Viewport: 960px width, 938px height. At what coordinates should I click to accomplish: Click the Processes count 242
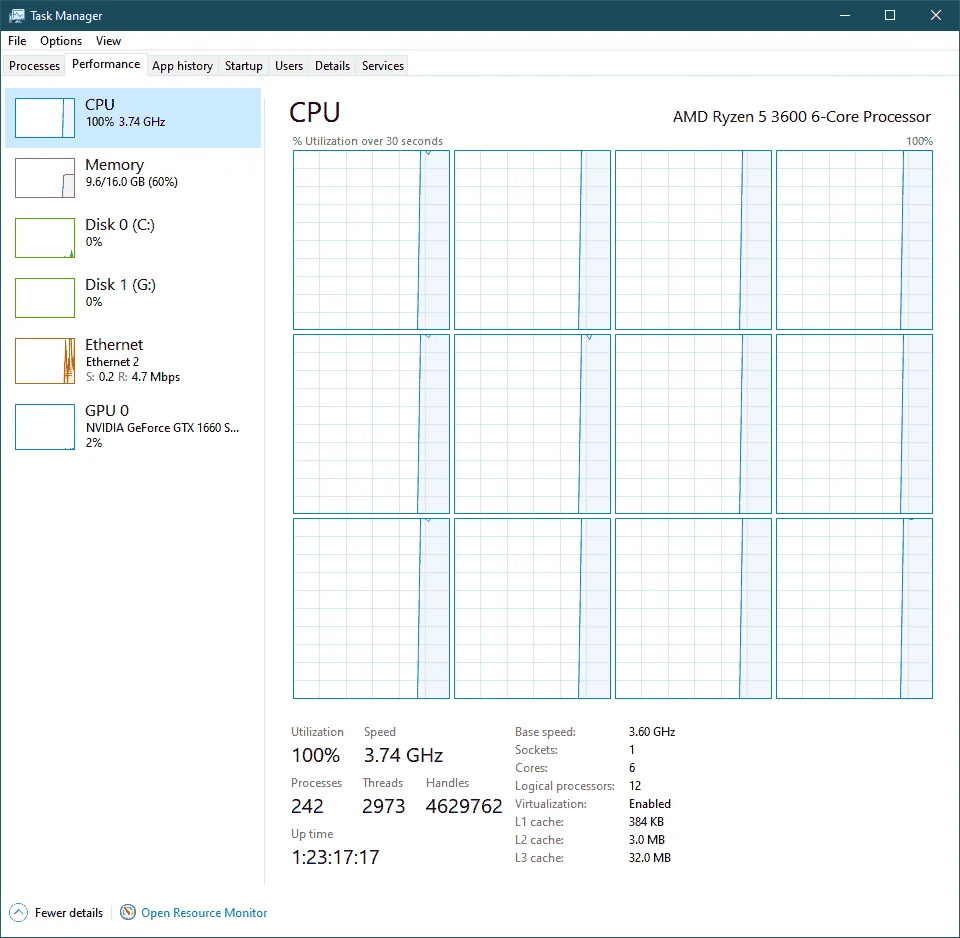[x=307, y=806]
